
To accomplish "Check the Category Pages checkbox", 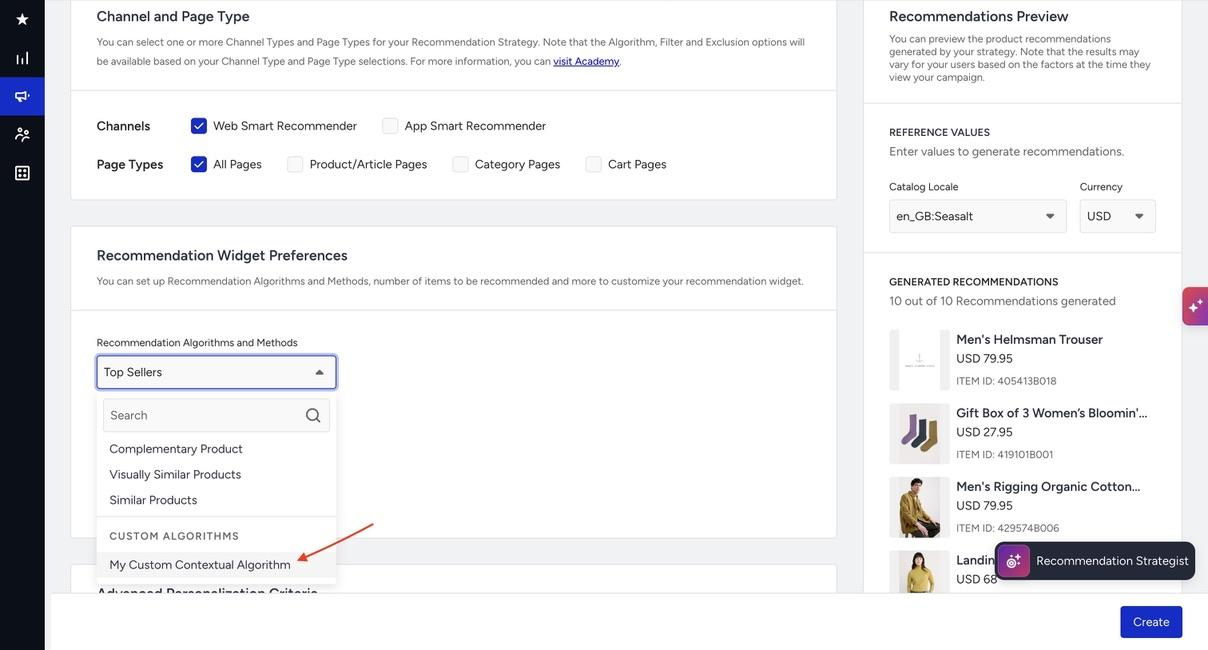I will tap(460, 164).
